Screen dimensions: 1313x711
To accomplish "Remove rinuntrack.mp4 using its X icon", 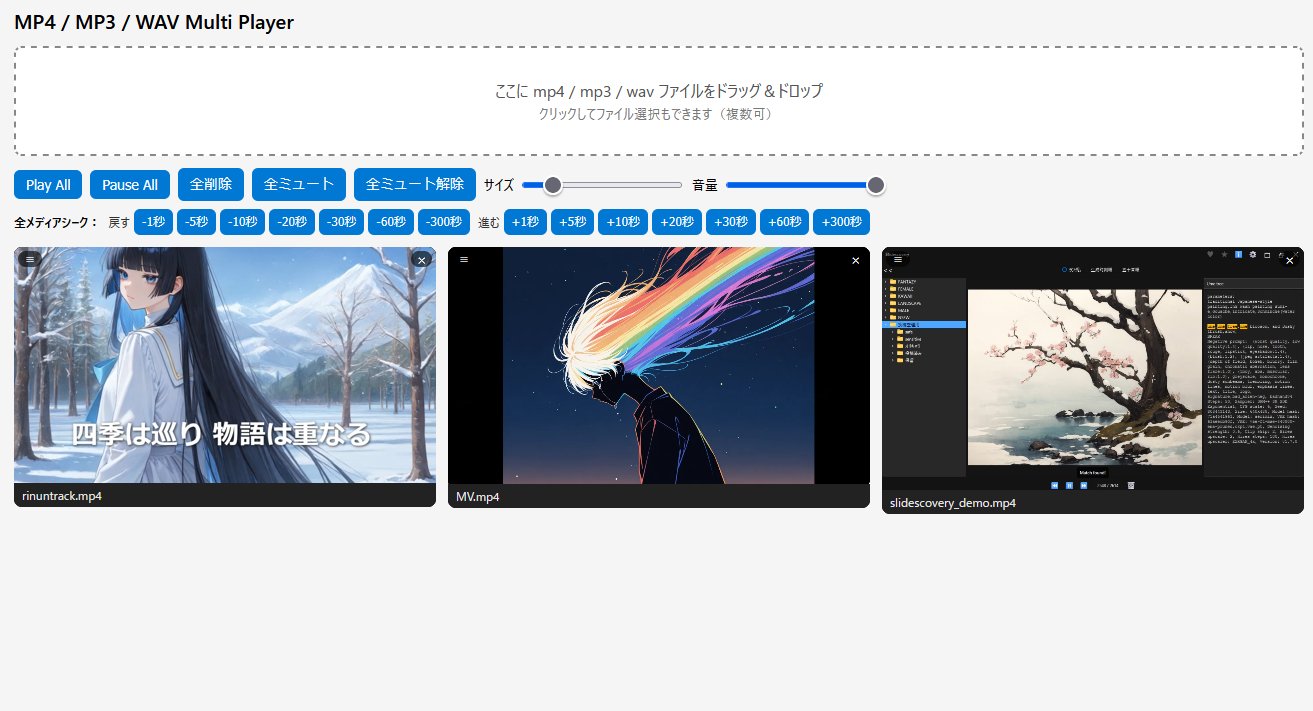I will (420, 259).
